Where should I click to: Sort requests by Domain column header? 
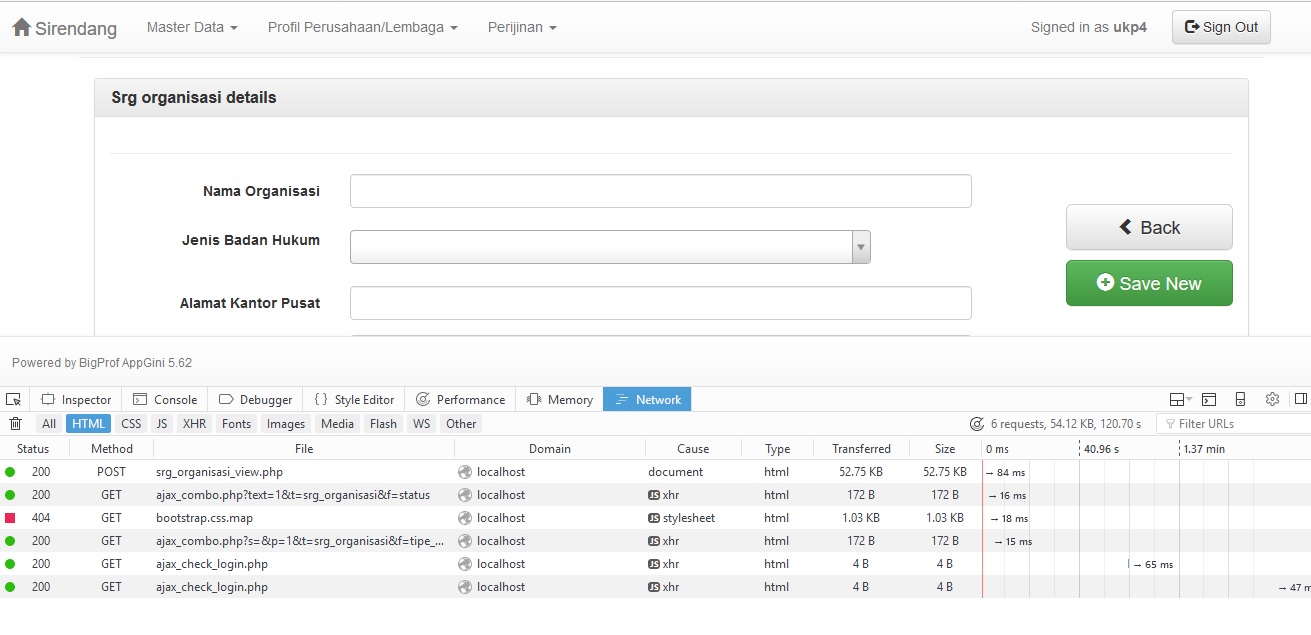tap(550, 449)
